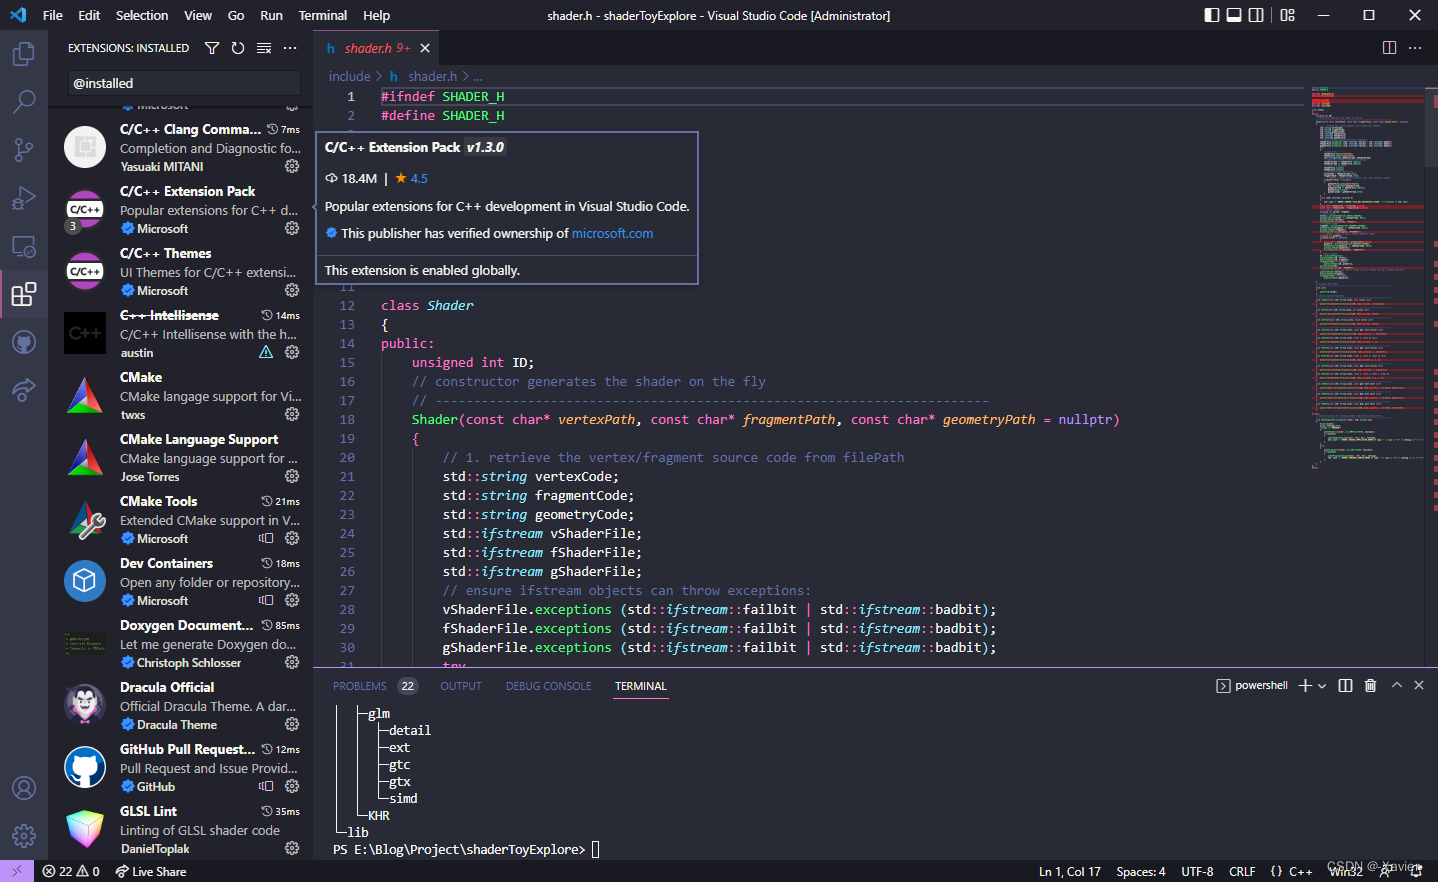Image resolution: width=1438 pixels, height=882 pixels.
Task: Open the Manage gear in activity bar
Action: click(24, 836)
